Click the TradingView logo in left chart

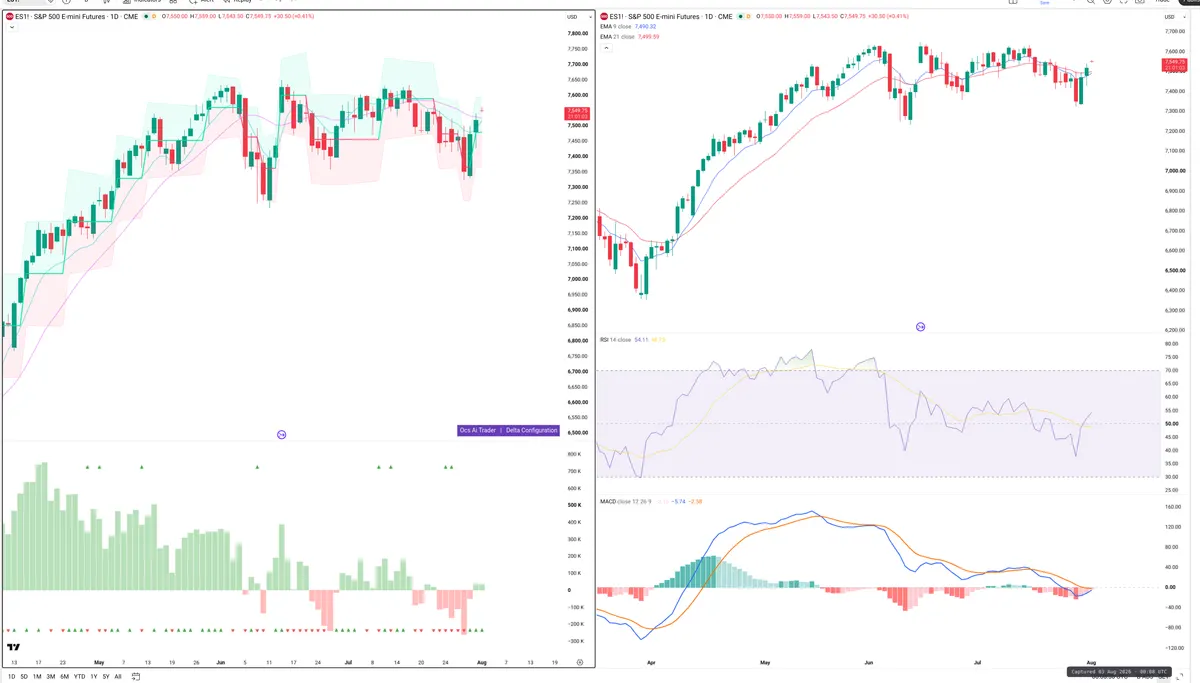point(14,648)
